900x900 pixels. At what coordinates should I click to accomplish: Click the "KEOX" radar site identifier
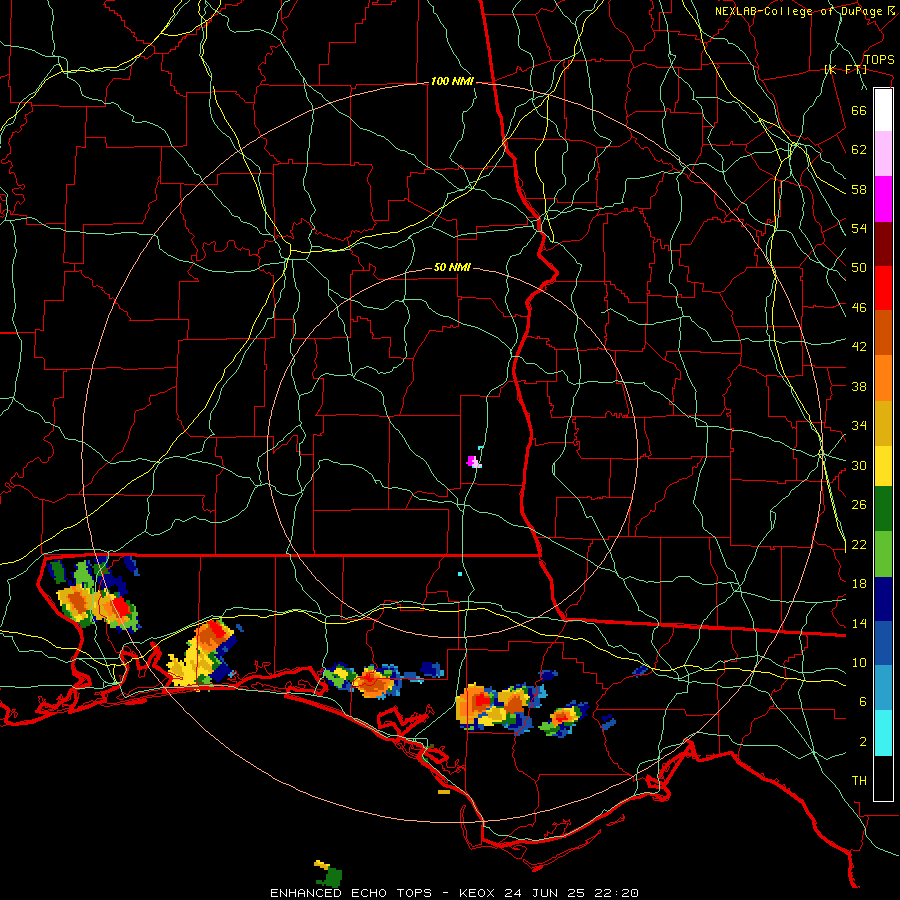pyautogui.click(x=478, y=893)
